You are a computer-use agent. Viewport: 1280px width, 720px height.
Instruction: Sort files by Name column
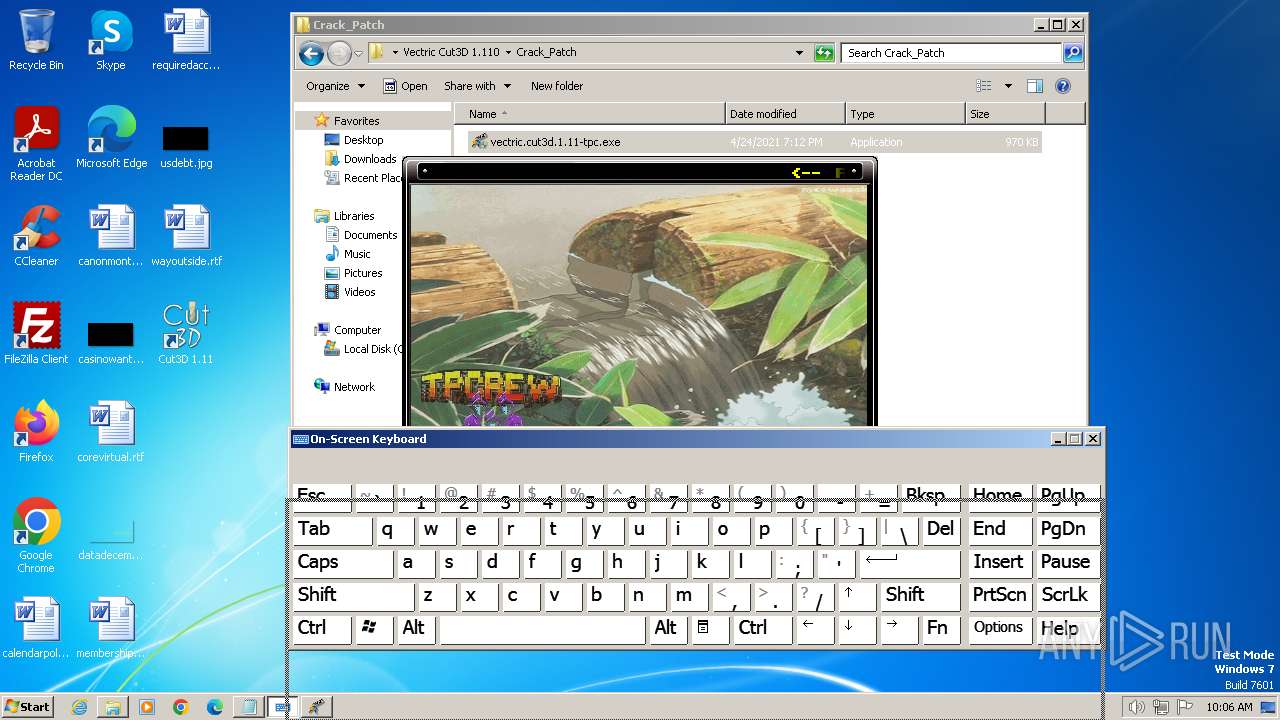(x=592, y=114)
